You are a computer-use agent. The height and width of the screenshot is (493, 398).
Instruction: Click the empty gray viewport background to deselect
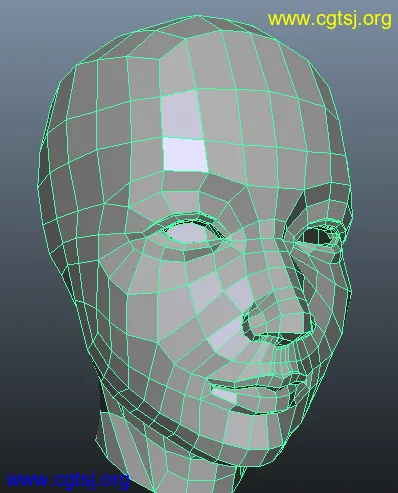point(27,67)
